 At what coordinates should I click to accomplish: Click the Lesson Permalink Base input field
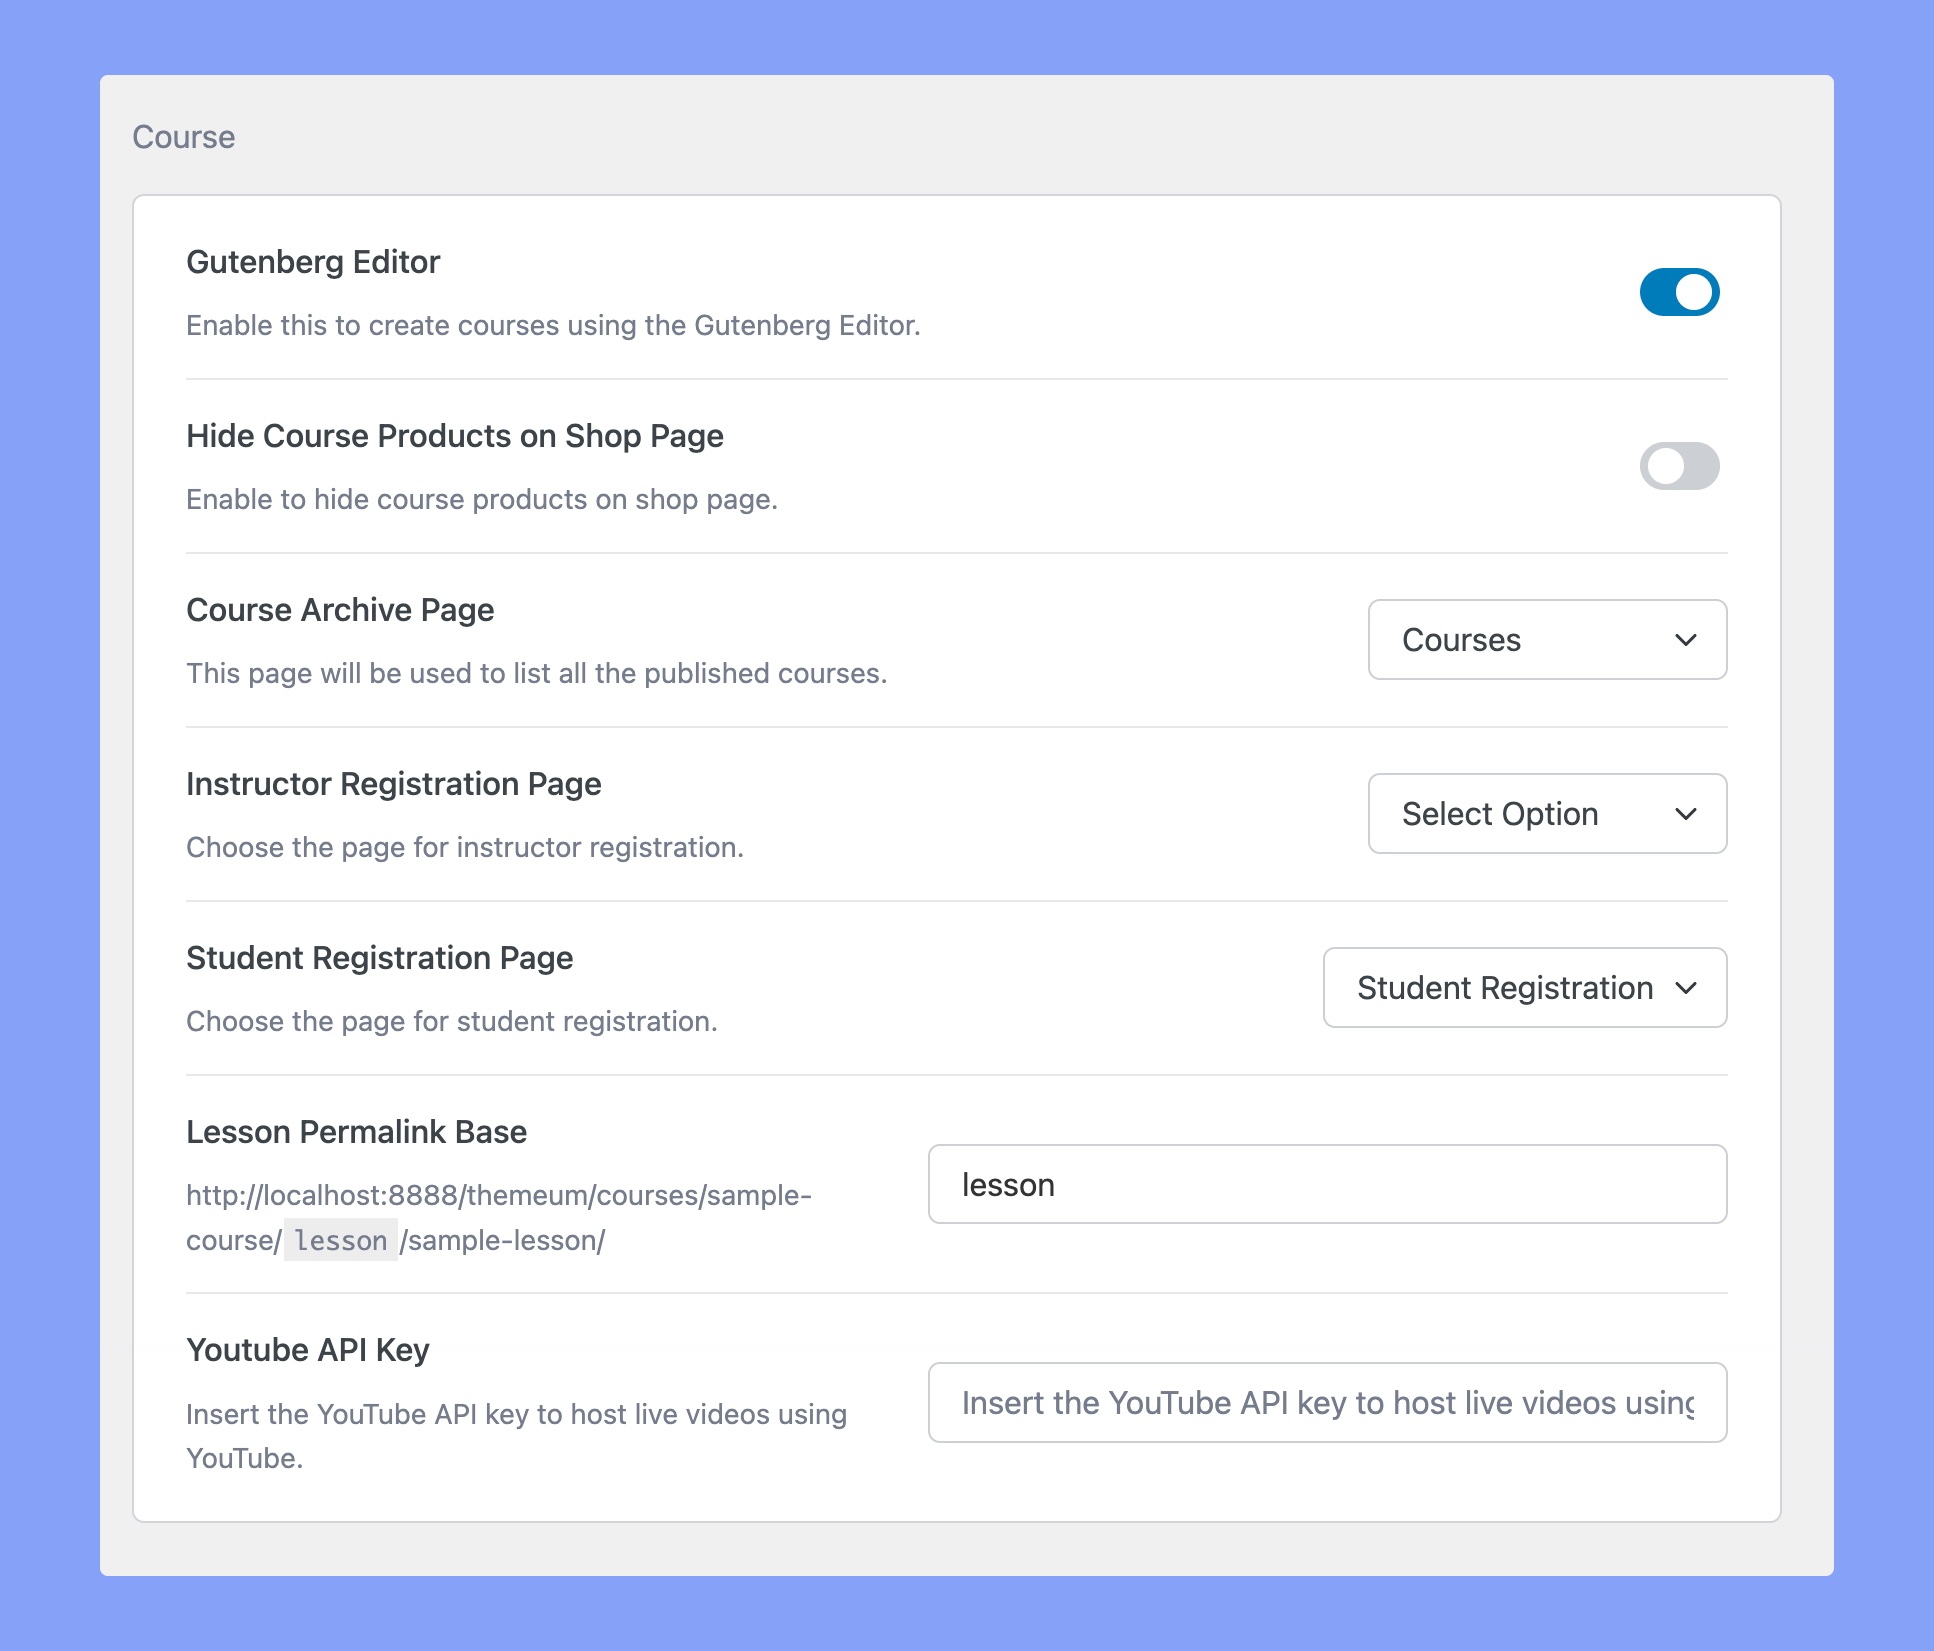click(1327, 1184)
